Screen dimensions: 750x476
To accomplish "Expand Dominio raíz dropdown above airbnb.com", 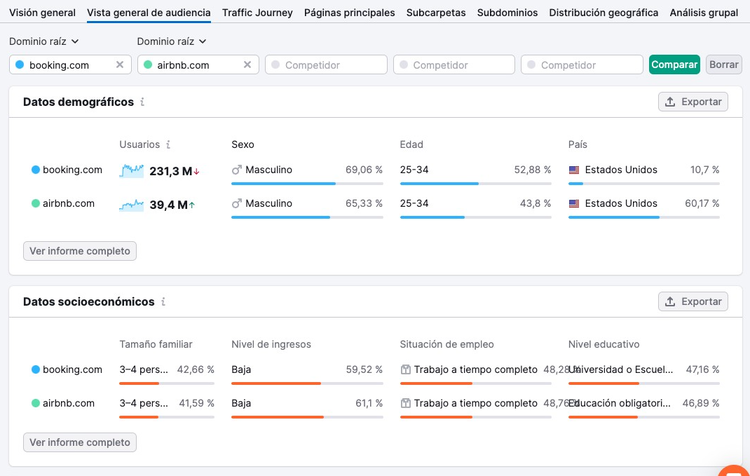I will tap(172, 42).
